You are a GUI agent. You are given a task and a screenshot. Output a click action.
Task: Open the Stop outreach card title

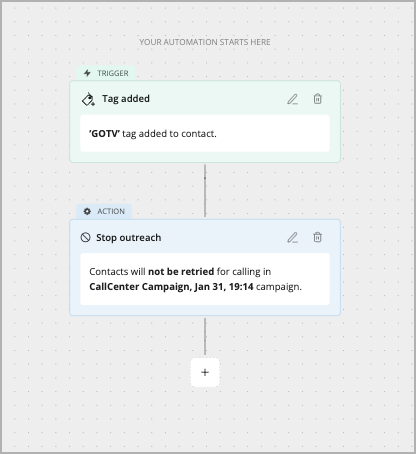(129, 238)
